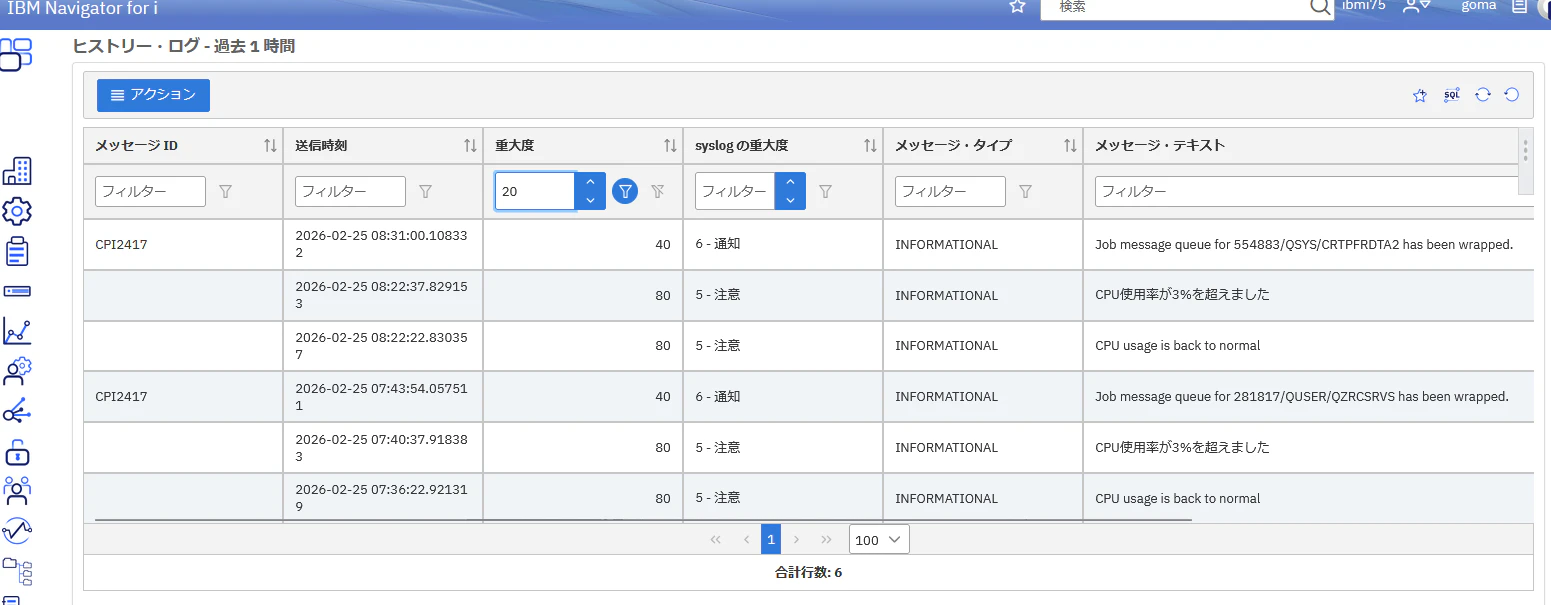Select page 1 in pagination
The width and height of the screenshot is (1551, 605).
click(x=771, y=540)
